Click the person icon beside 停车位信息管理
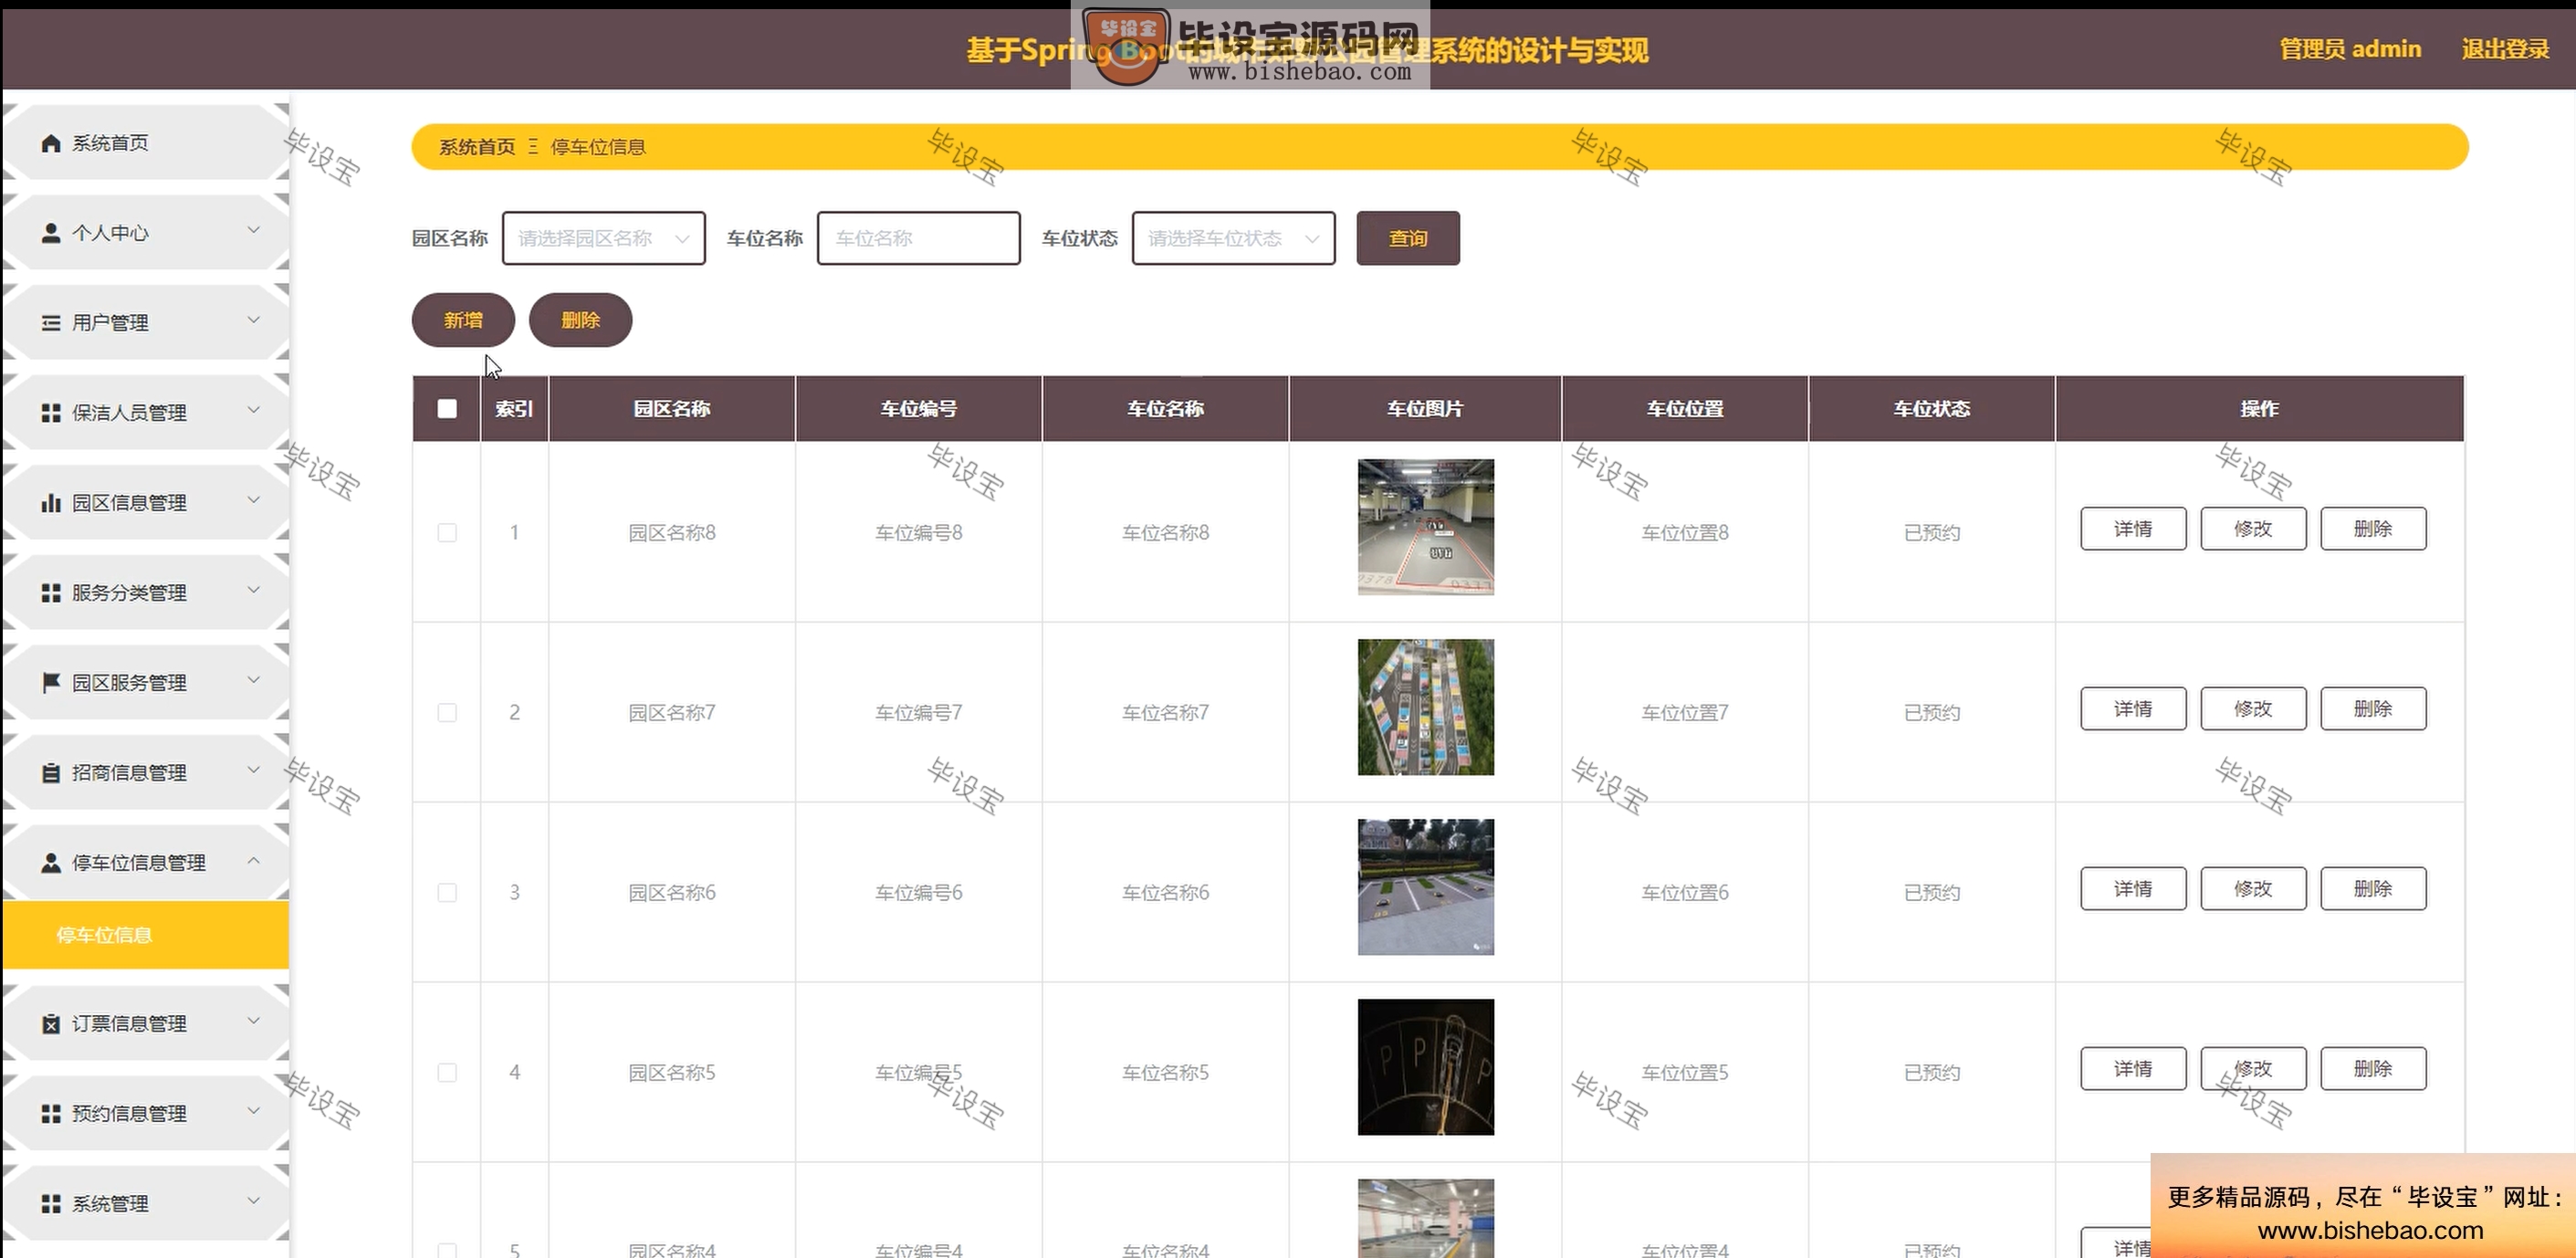This screenshot has height=1258, width=2576. click(x=51, y=863)
